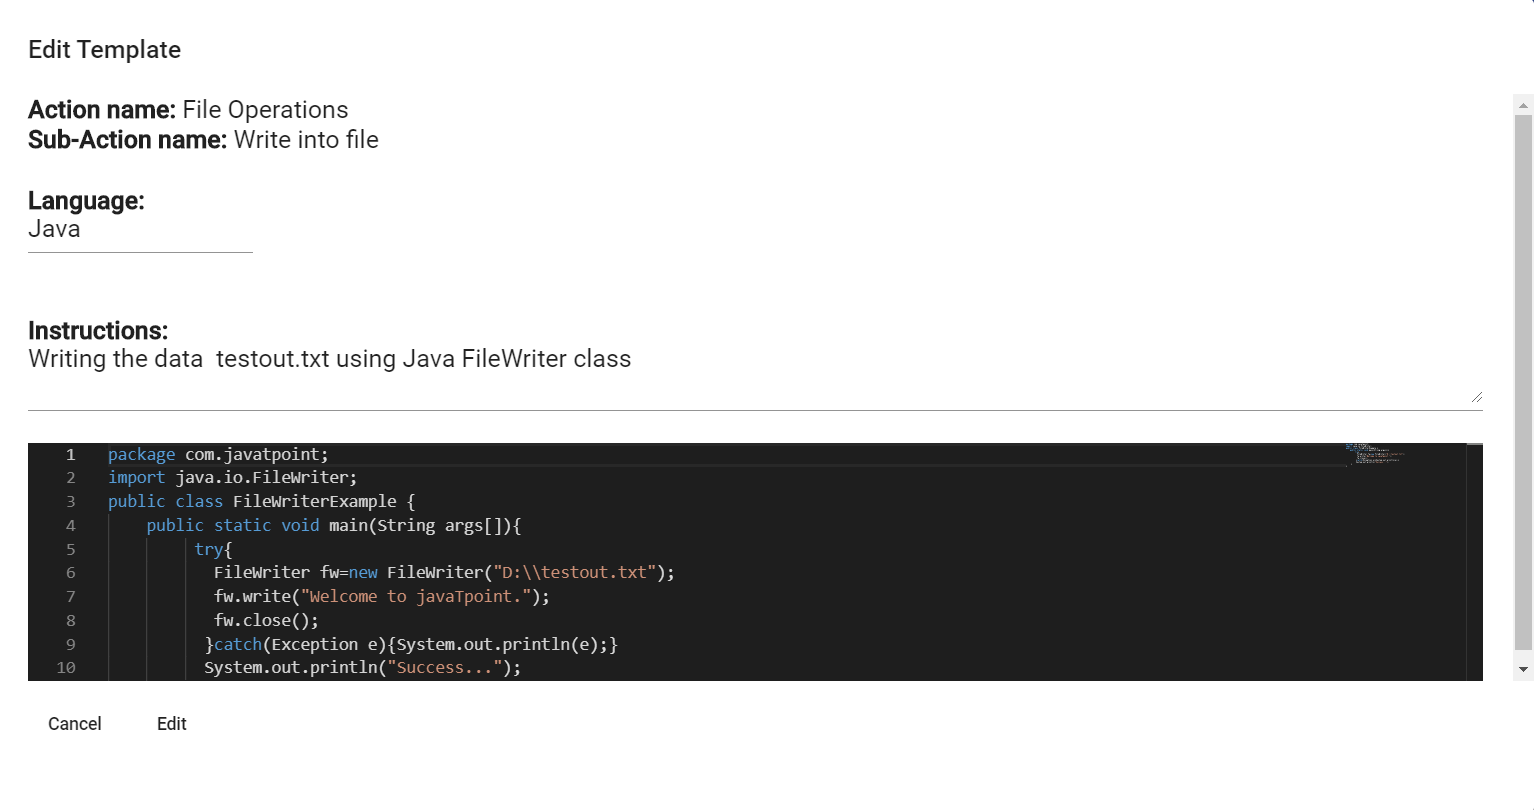The image size is (1534, 810).
Task: Click the FileWriterExample class name
Action: tap(314, 501)
